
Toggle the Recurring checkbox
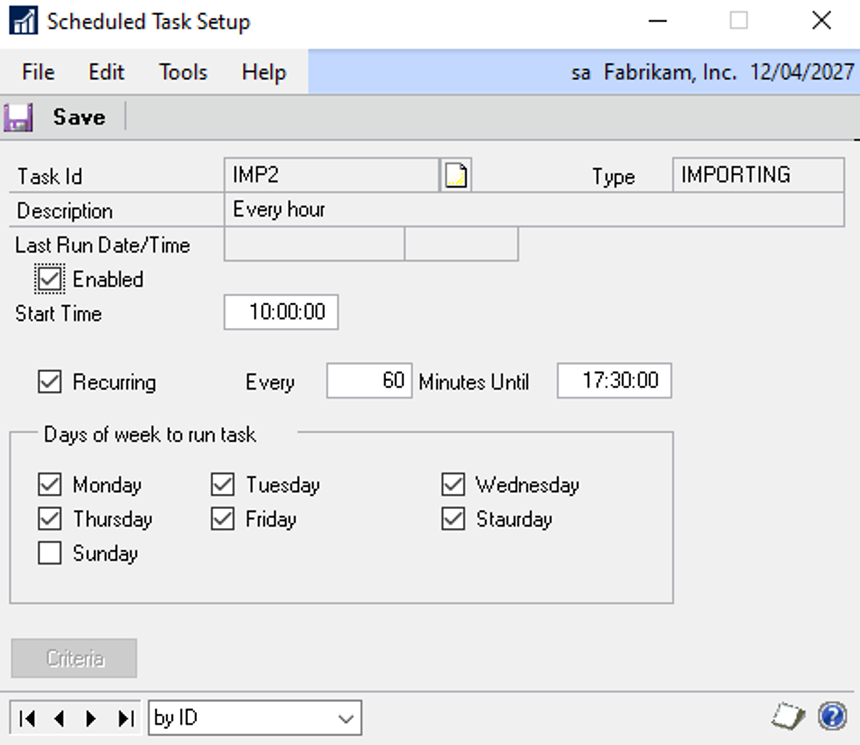(x=49, y=381)
